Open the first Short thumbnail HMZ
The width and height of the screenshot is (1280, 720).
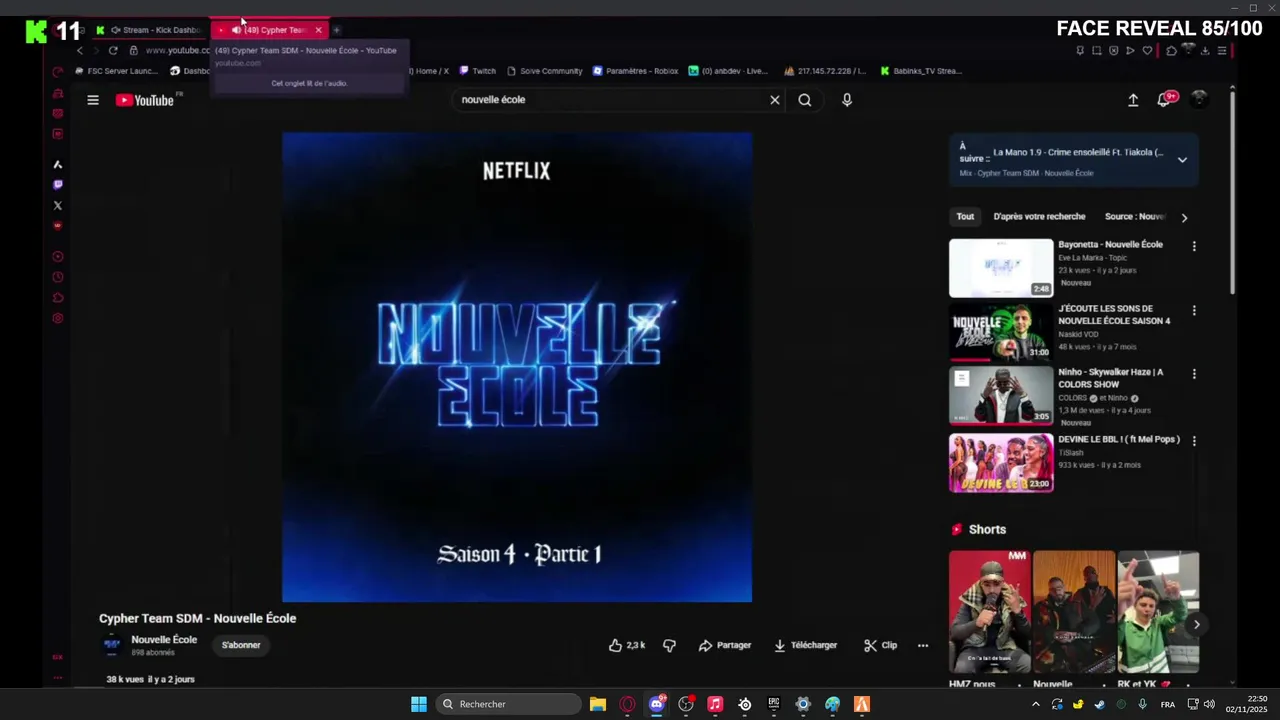click(x=989, y=612)
